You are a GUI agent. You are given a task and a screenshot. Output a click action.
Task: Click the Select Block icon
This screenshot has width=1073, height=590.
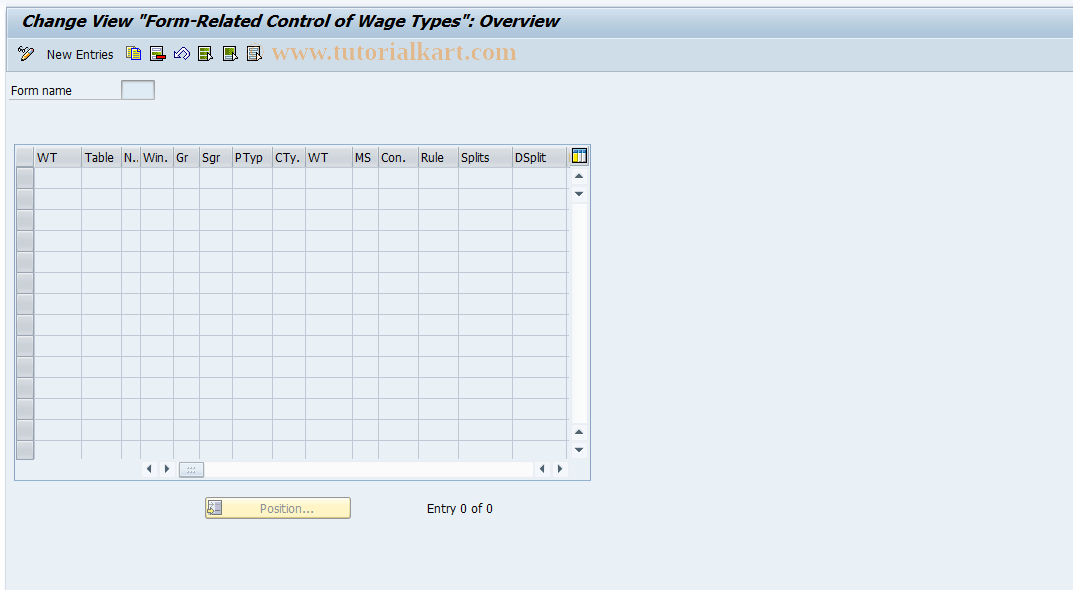230,53
